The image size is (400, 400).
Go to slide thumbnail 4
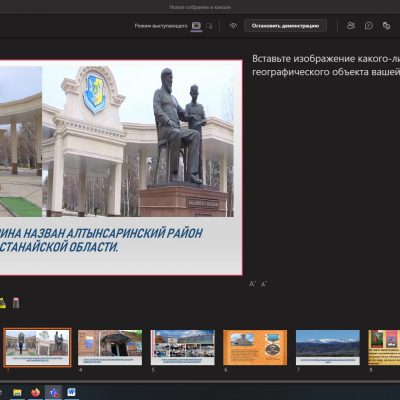point(110,348)
